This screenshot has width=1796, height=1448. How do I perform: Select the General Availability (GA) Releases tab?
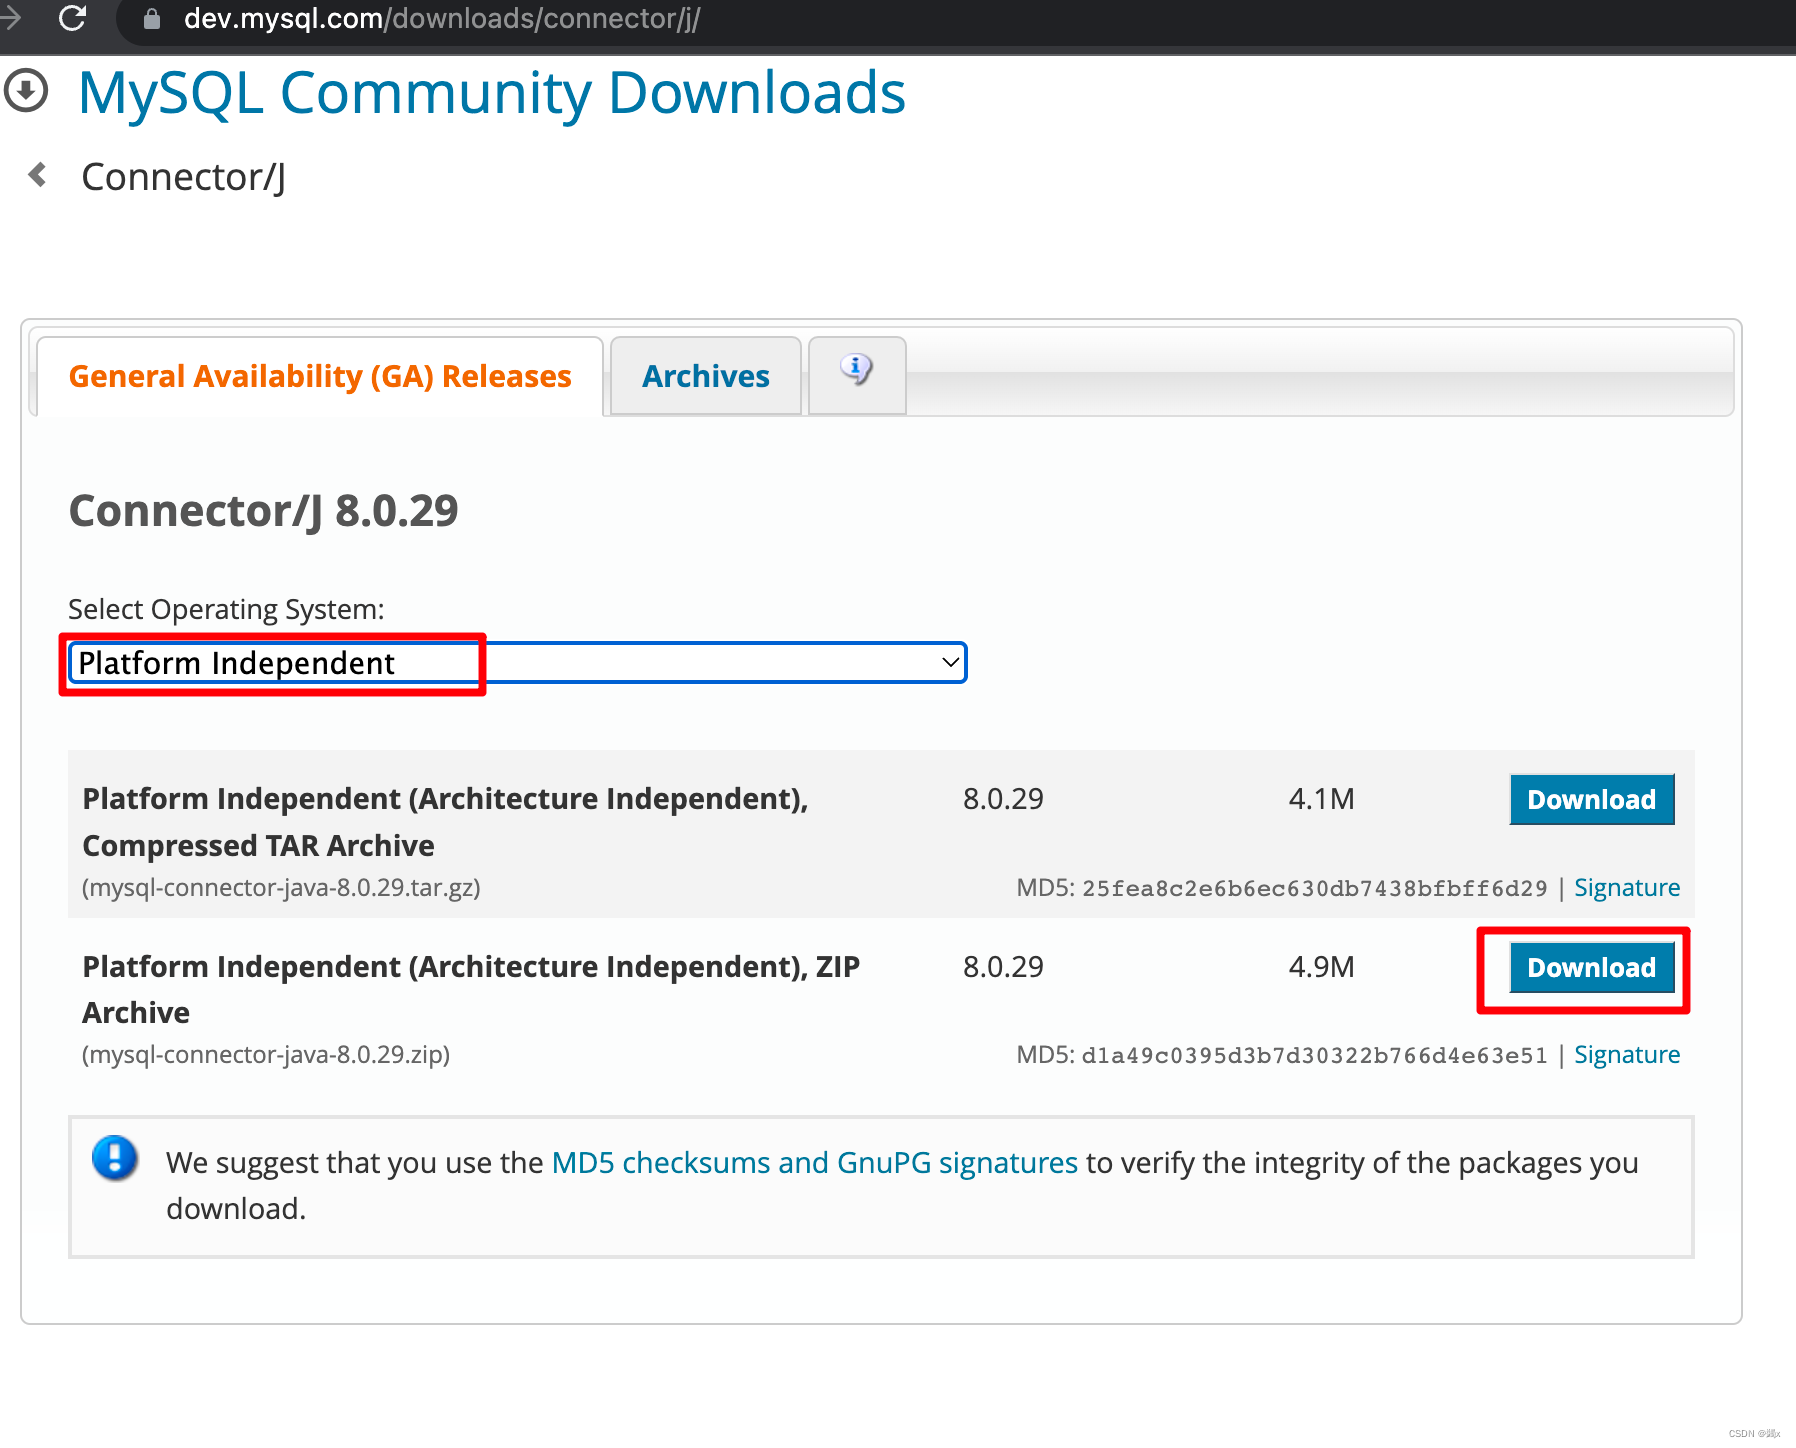(x=320, y=376)
